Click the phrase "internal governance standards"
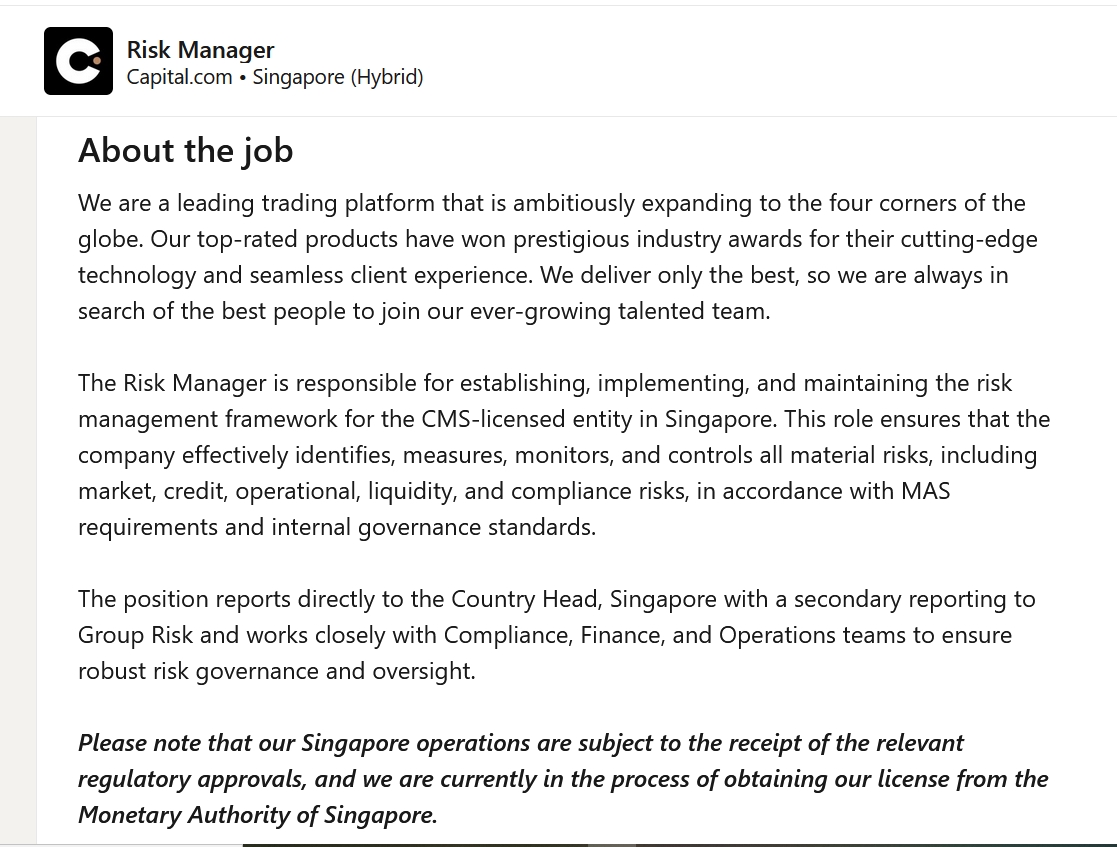 (x=433, y=527)
